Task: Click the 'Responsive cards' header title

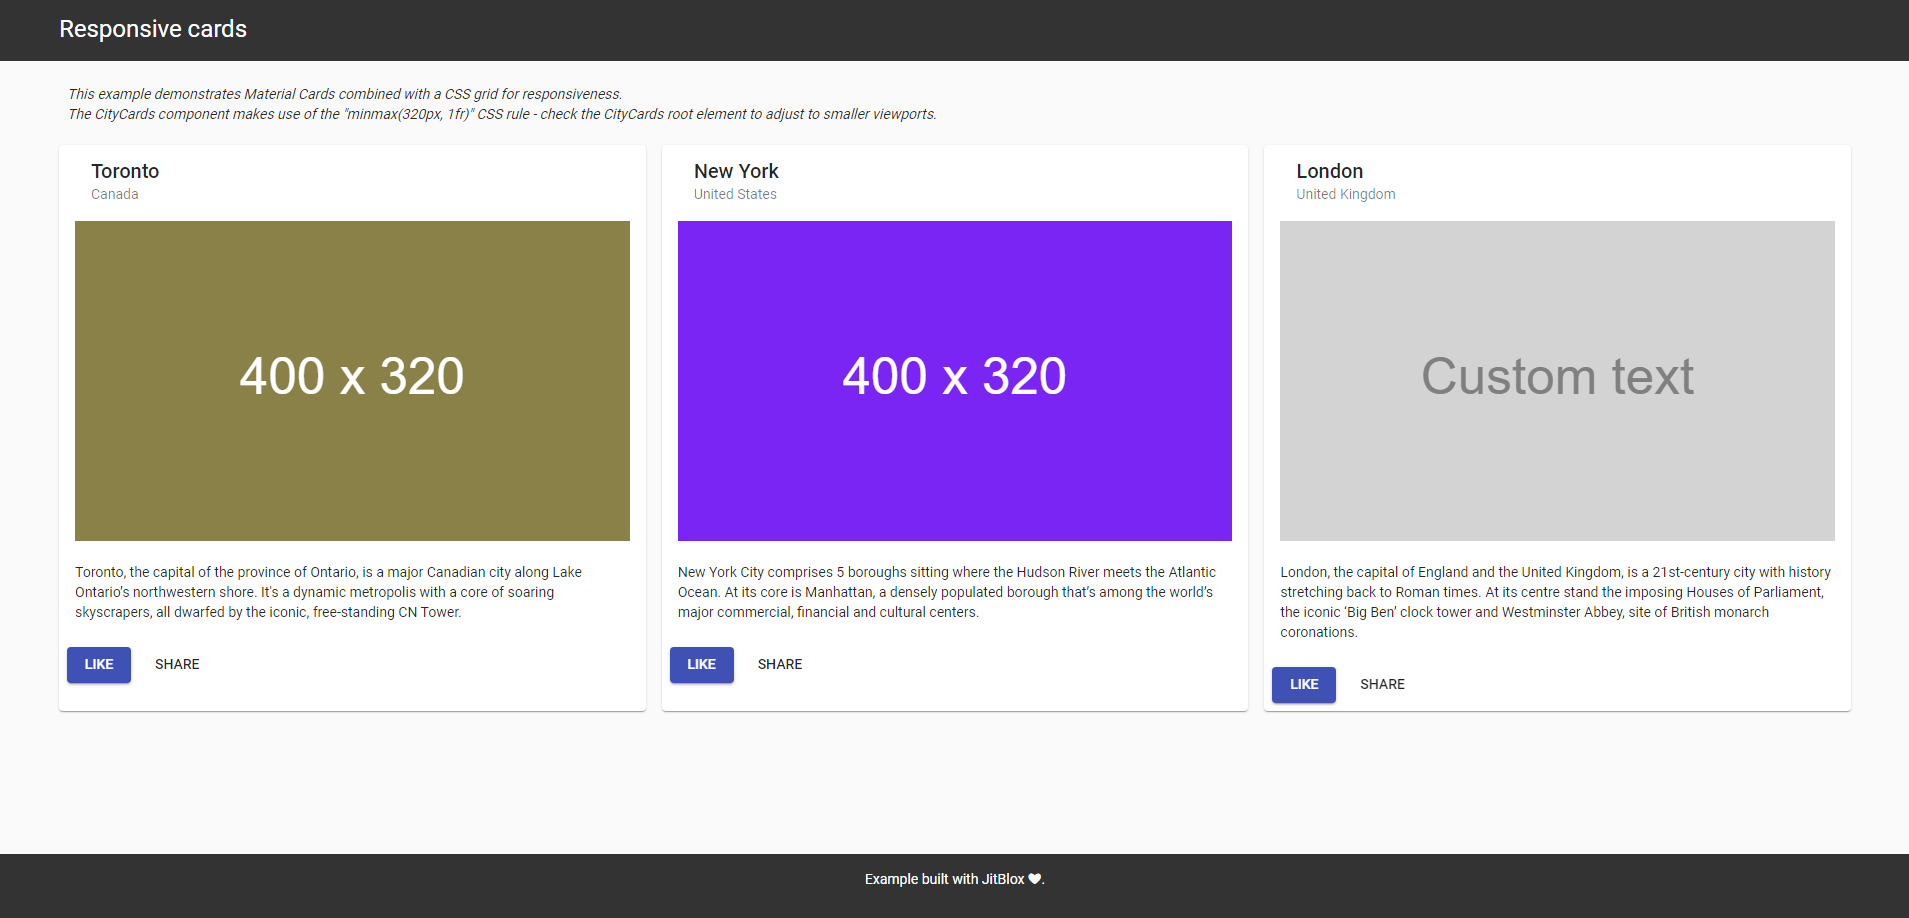Action: [153, 29]
